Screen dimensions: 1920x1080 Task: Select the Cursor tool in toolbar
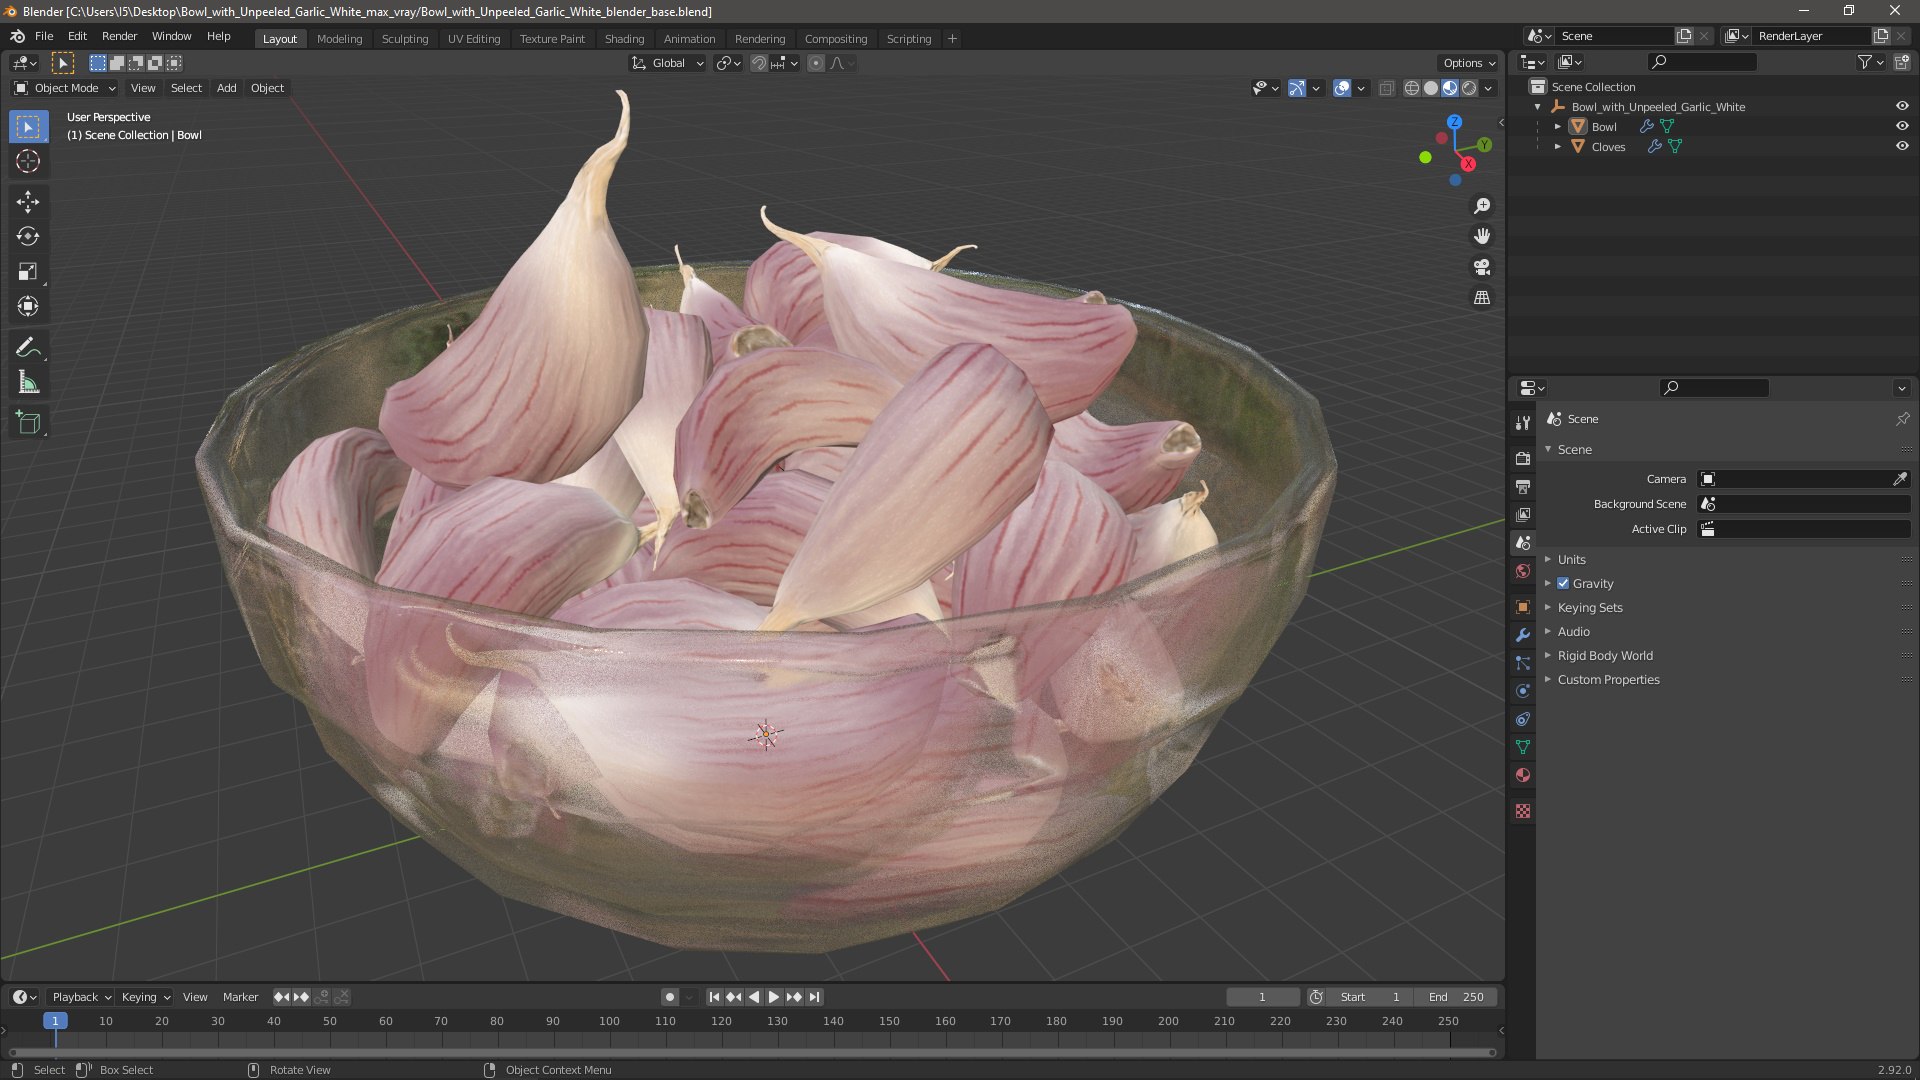[28, 162]
